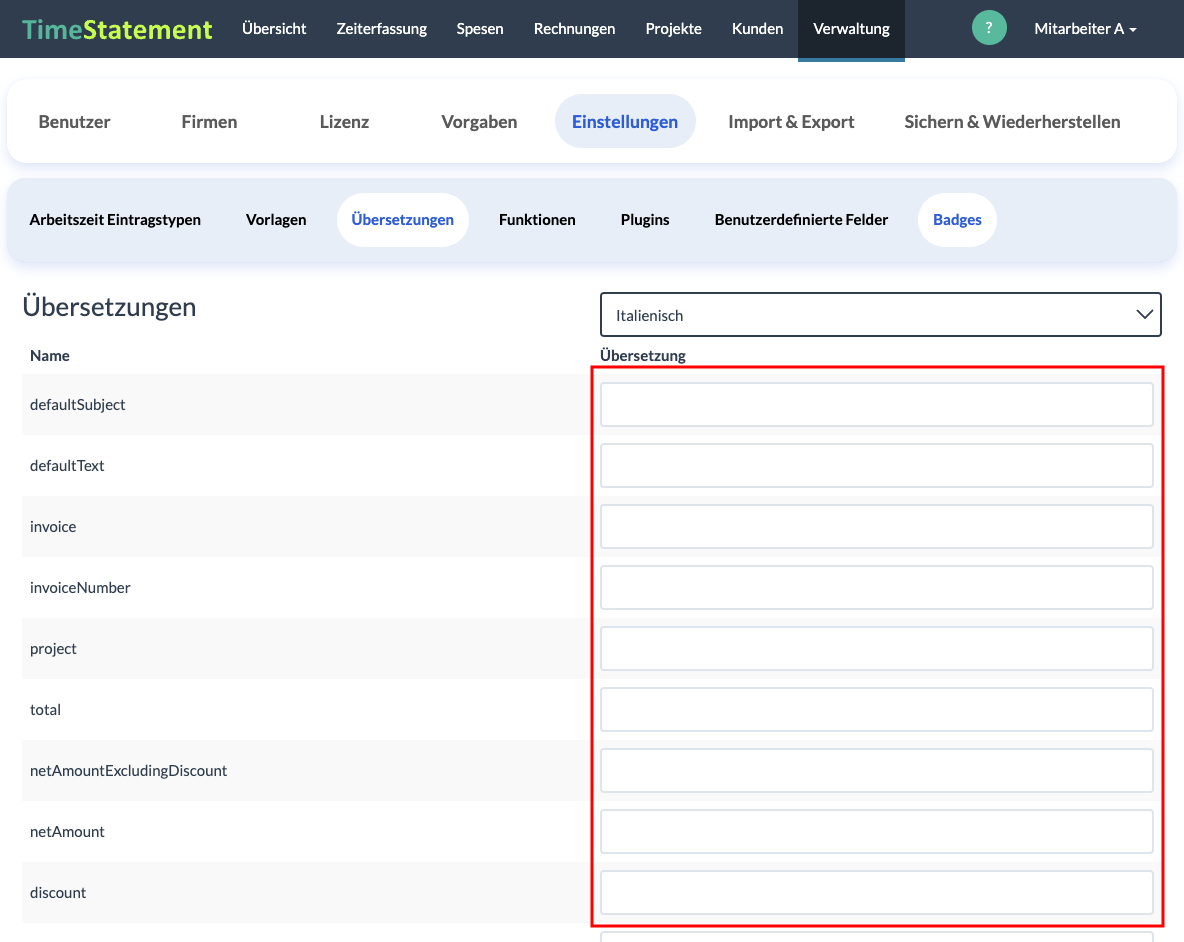Open the Italienisch language dropdown

click(880, 315)
